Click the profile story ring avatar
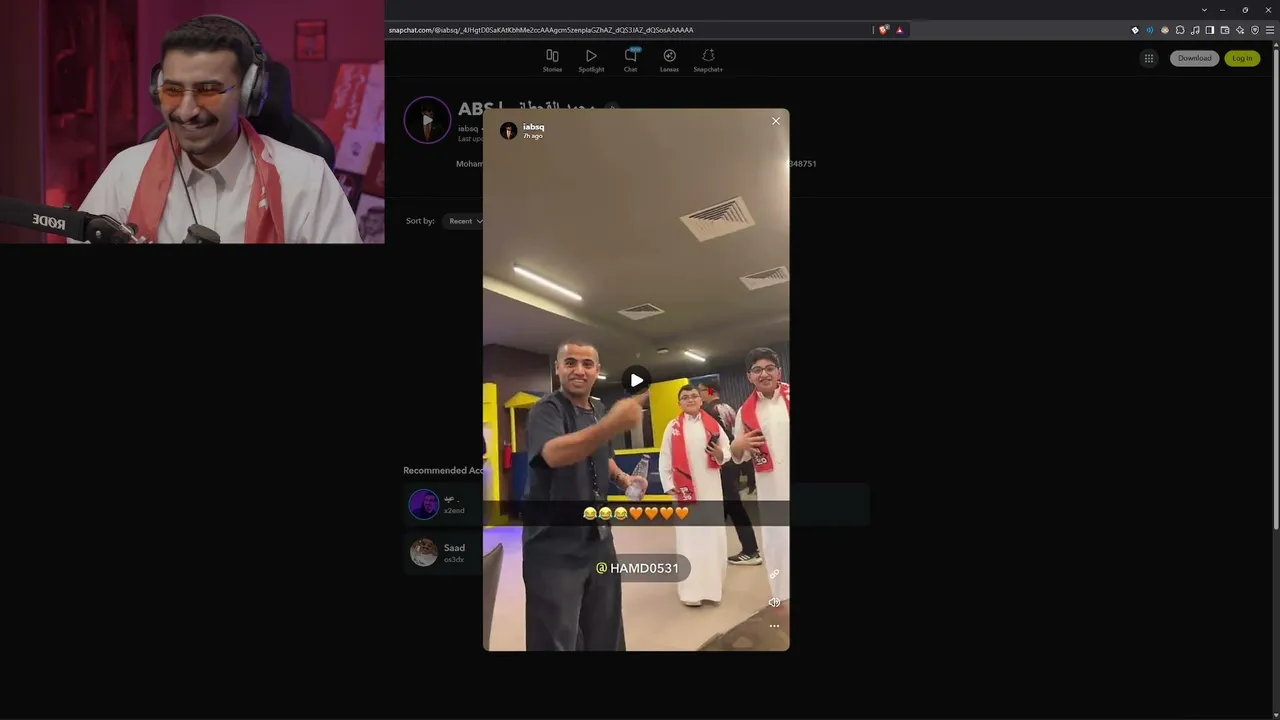1280x720 pixels. coord(427,120)
